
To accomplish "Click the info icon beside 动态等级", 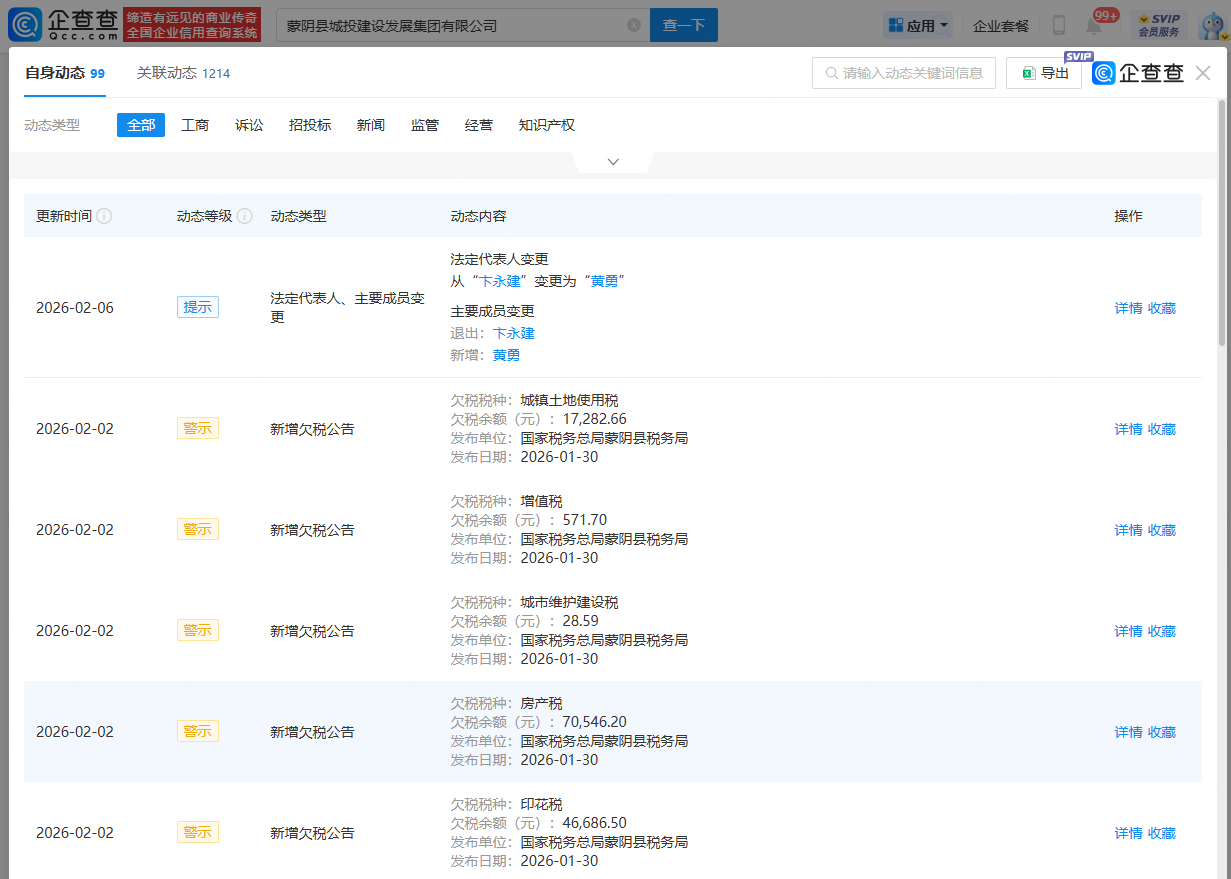I will pos(245,216).
